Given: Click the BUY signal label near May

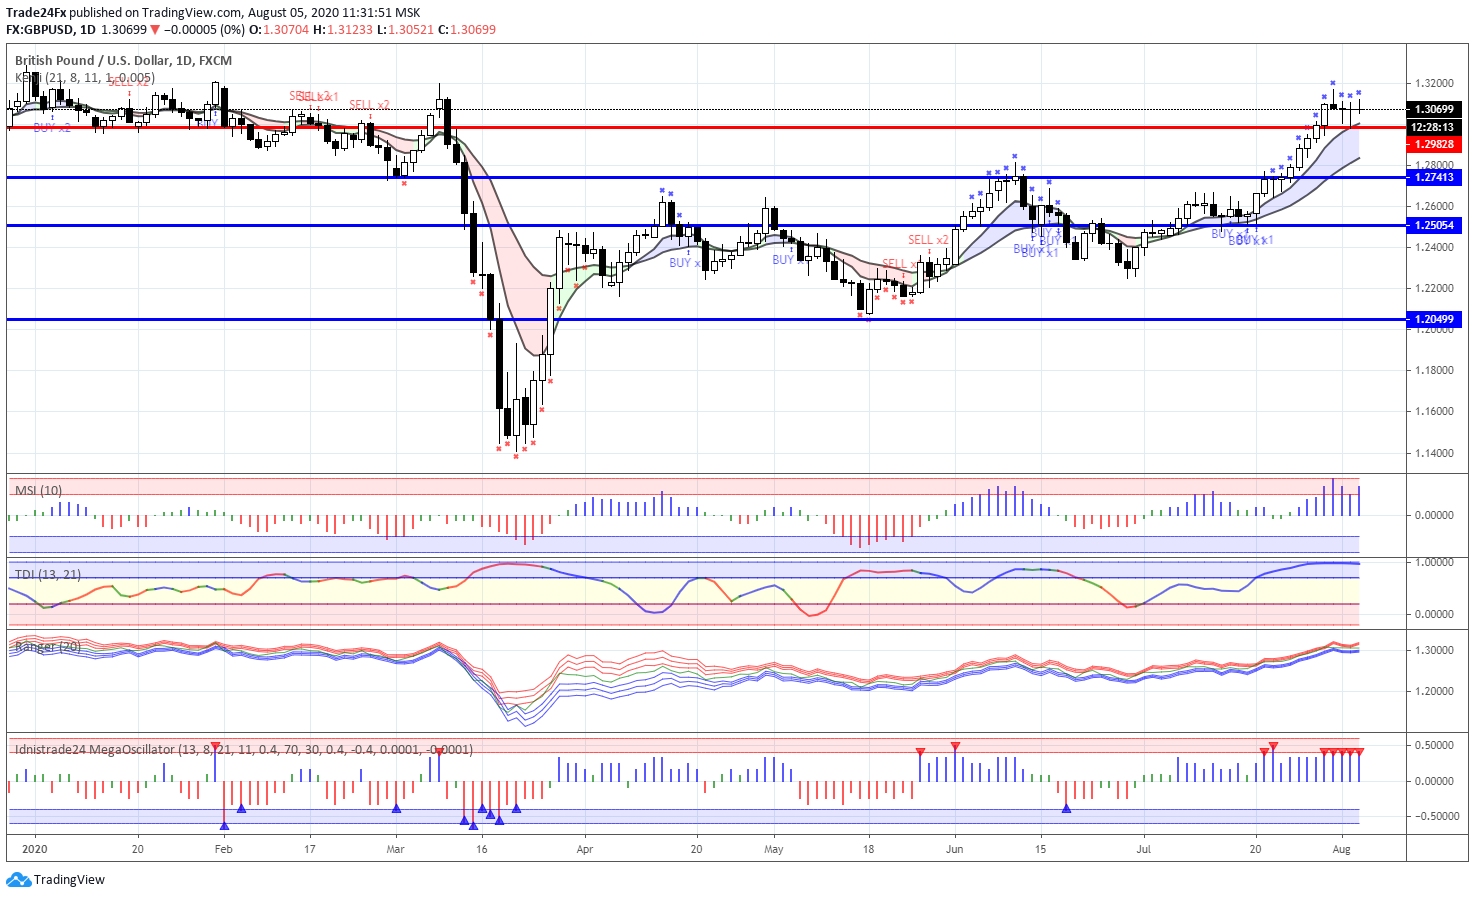Looking at the screenshot, I should click(783, 260).
